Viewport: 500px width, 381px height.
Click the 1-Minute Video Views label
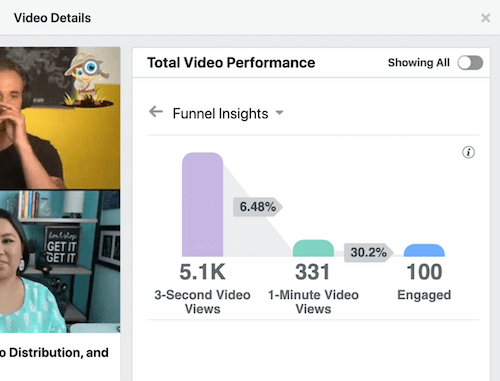click(313, 302)
